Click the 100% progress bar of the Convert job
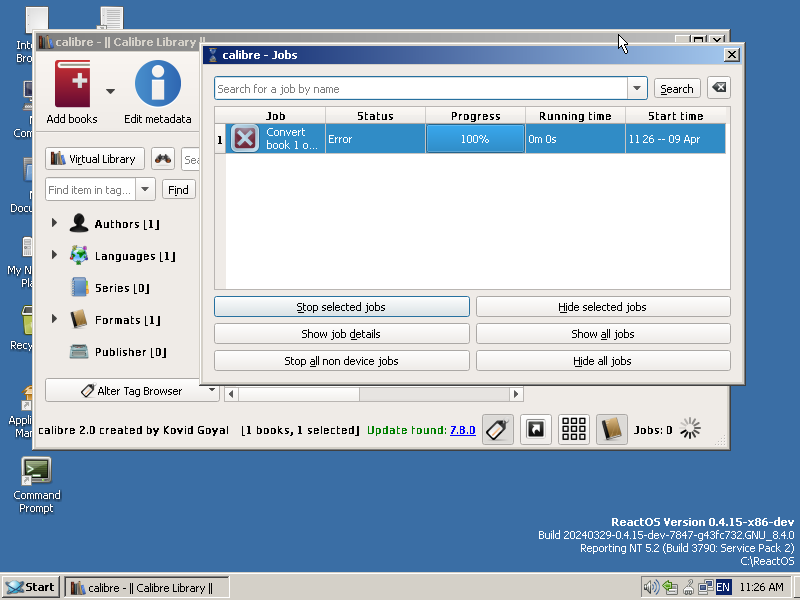The height and width of the screenshot is (600, 800). pos(475,138)
